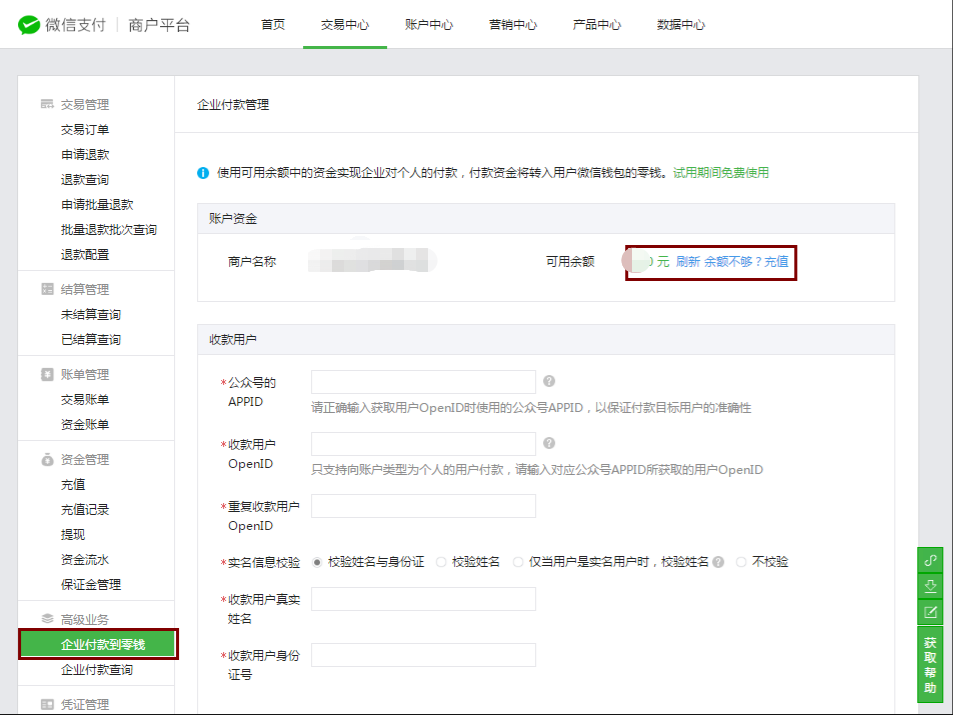Click the 余额不够？充值 link
The image size is (953, 715).
746,262
